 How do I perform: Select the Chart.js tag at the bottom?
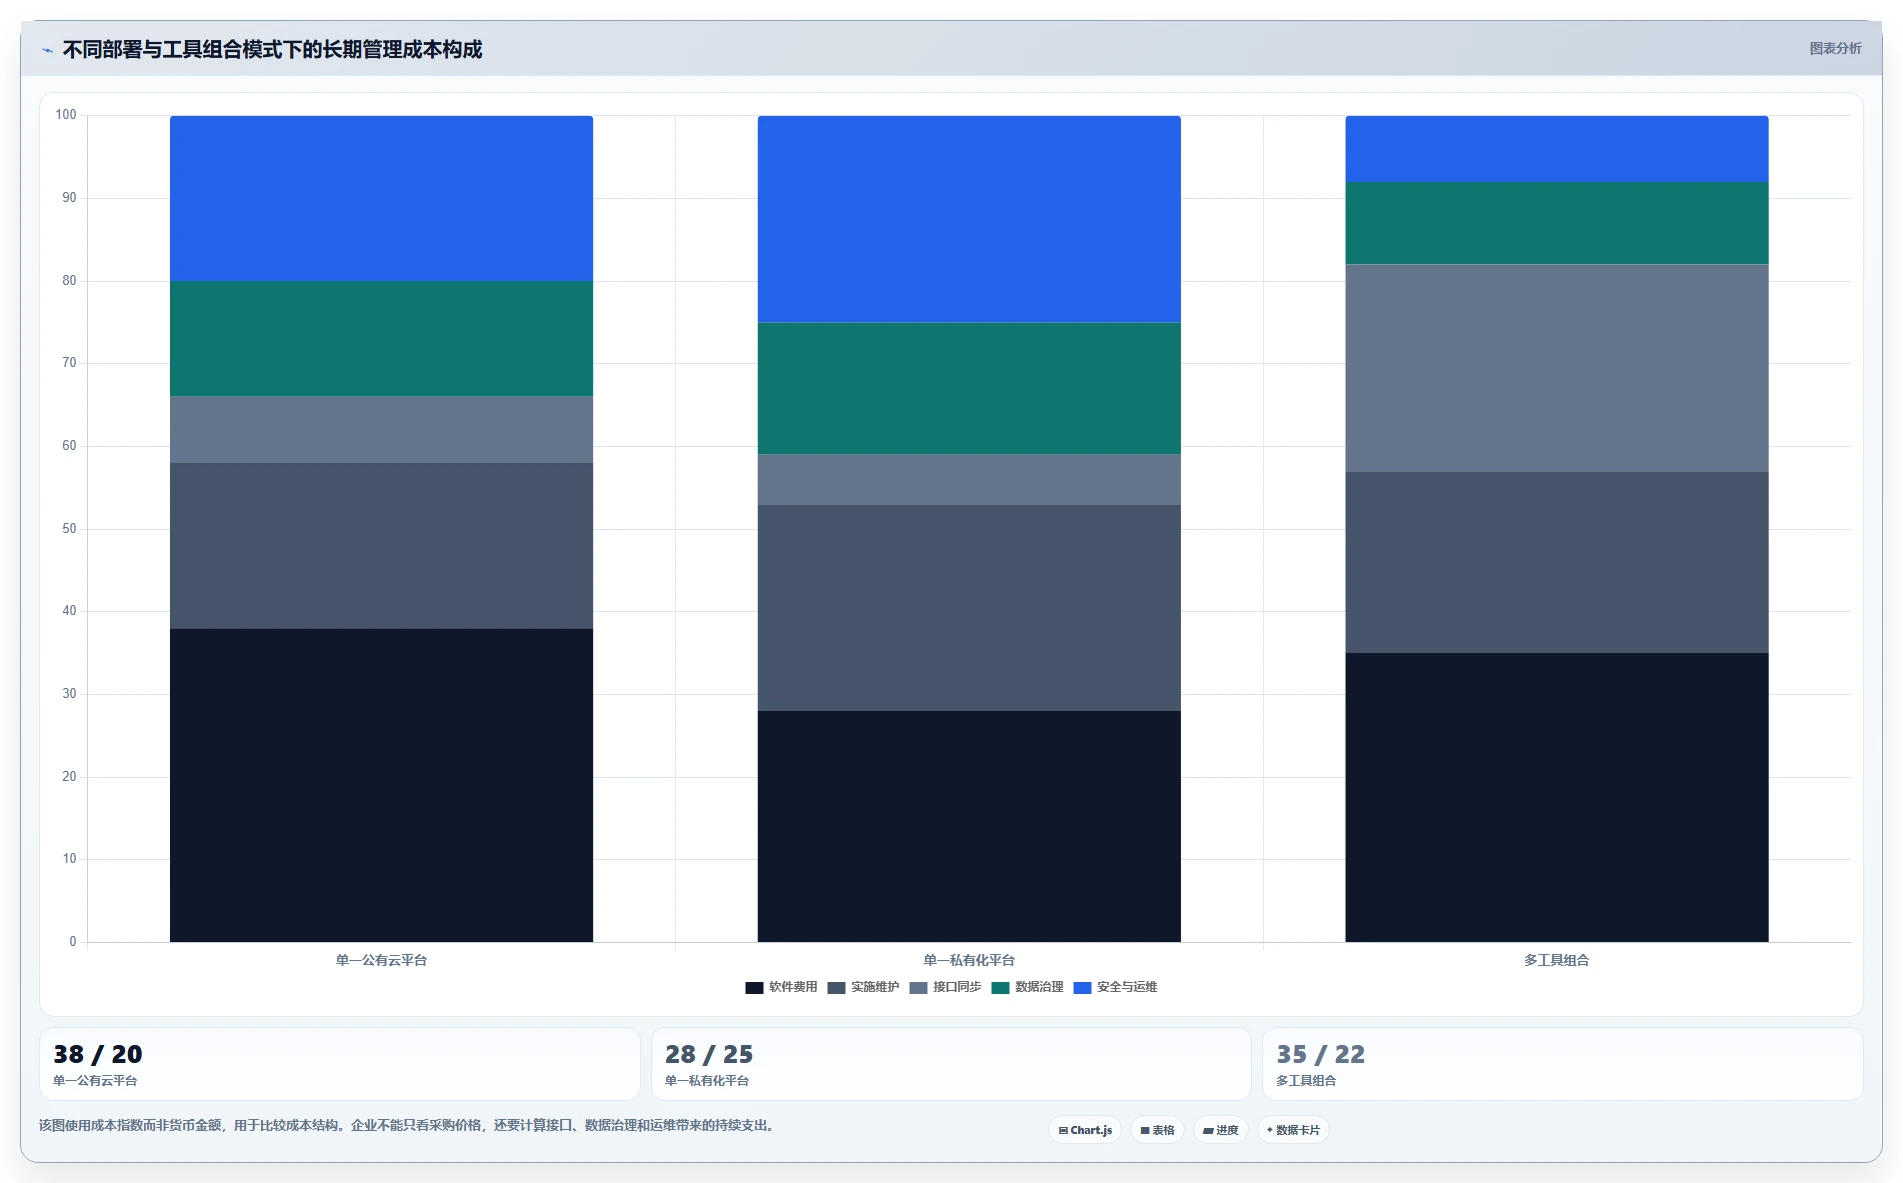click(1085, 1130)
